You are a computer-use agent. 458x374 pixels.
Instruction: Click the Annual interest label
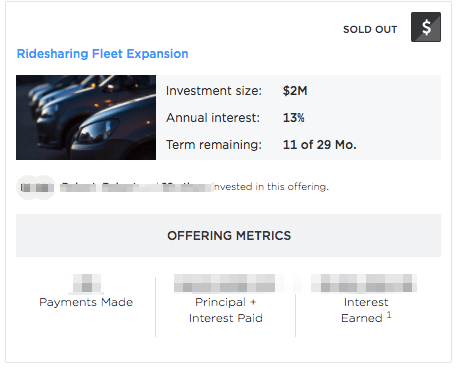(213, 118)
